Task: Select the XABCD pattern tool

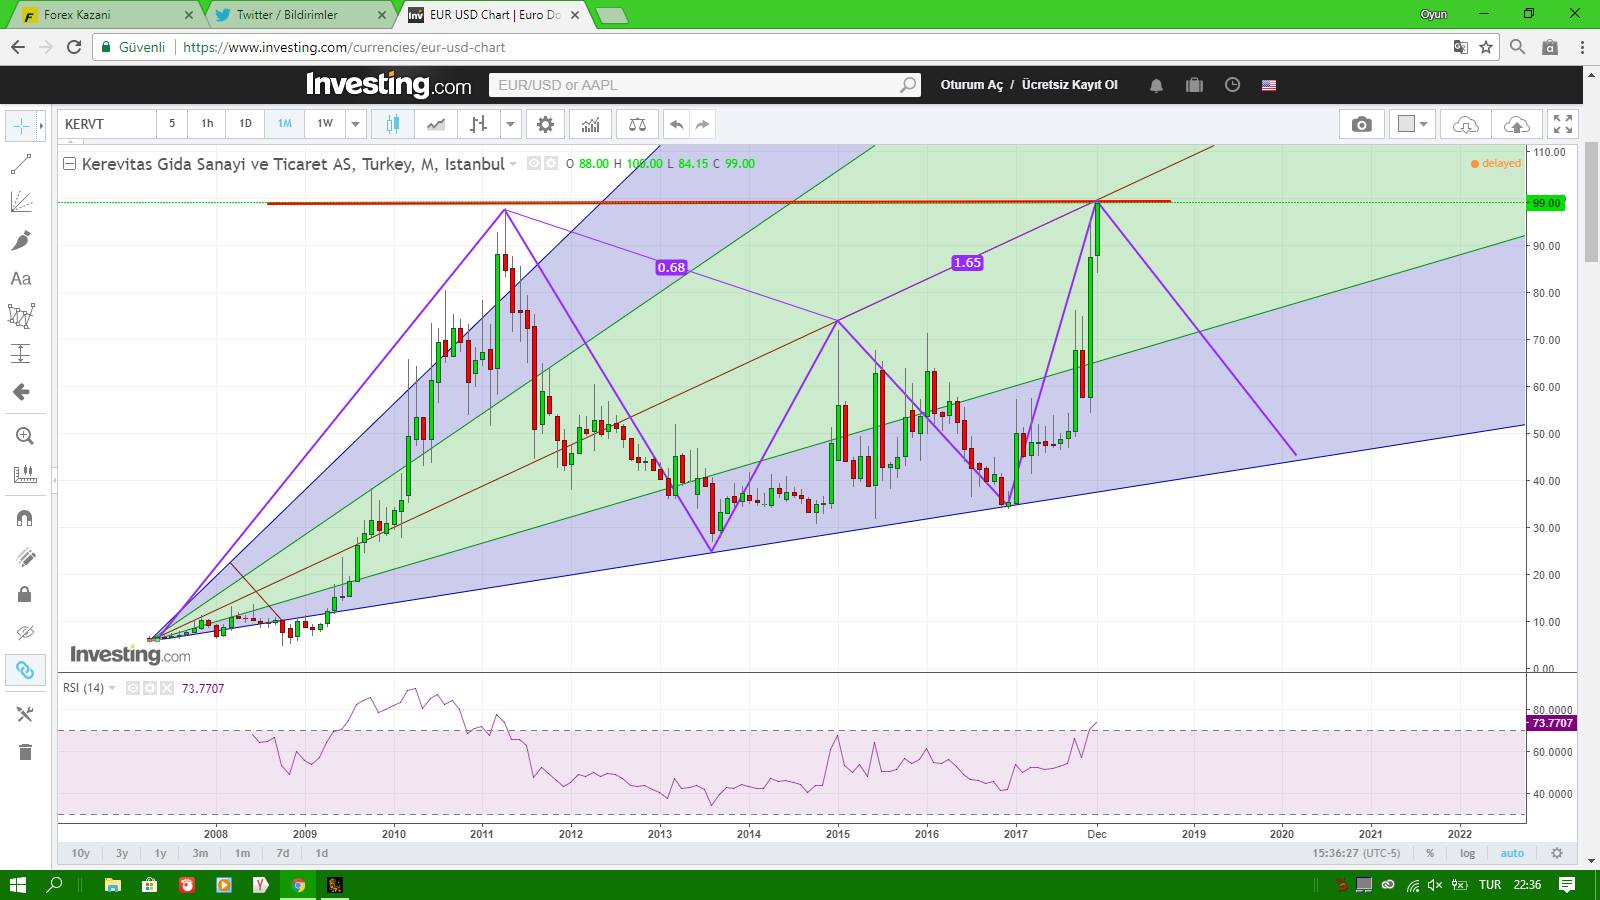Action: pyautogui.click(x=21, y=316)
